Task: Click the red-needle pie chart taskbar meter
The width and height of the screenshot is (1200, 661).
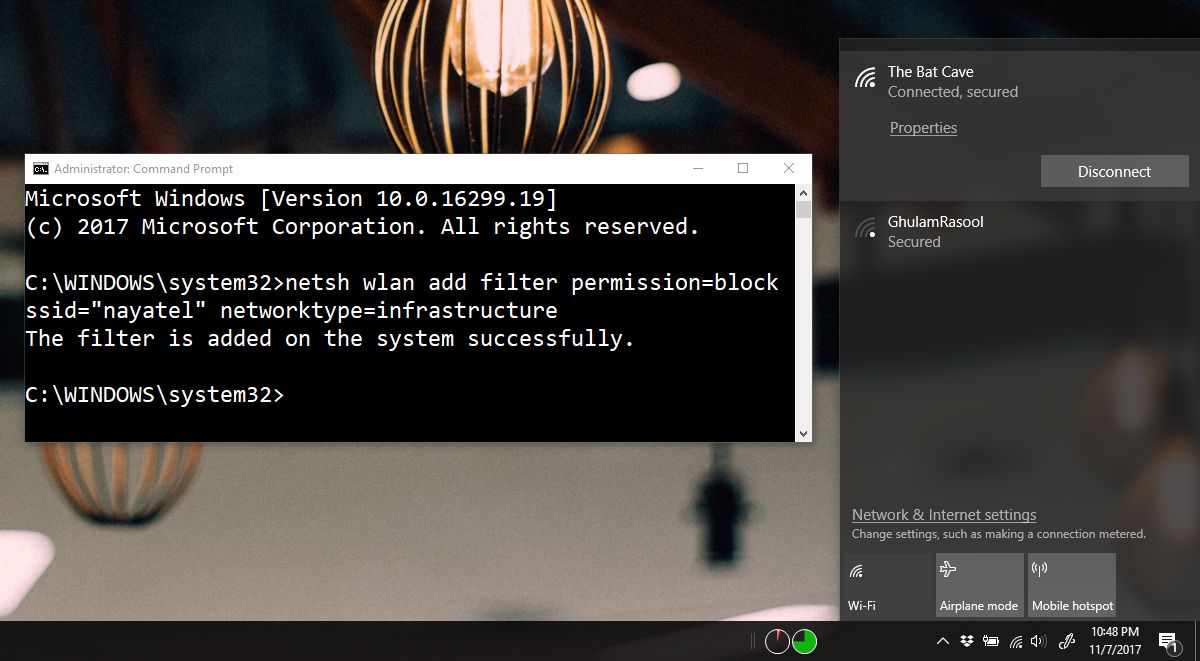Action: point(778,641)
